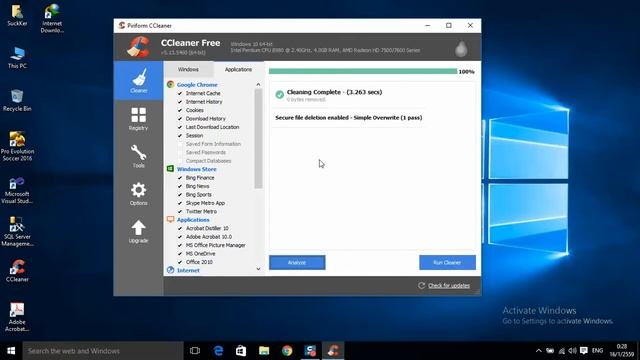640x360 pixels.
Task: Switch to the Windows tab
Action: (x=188, y=69)
